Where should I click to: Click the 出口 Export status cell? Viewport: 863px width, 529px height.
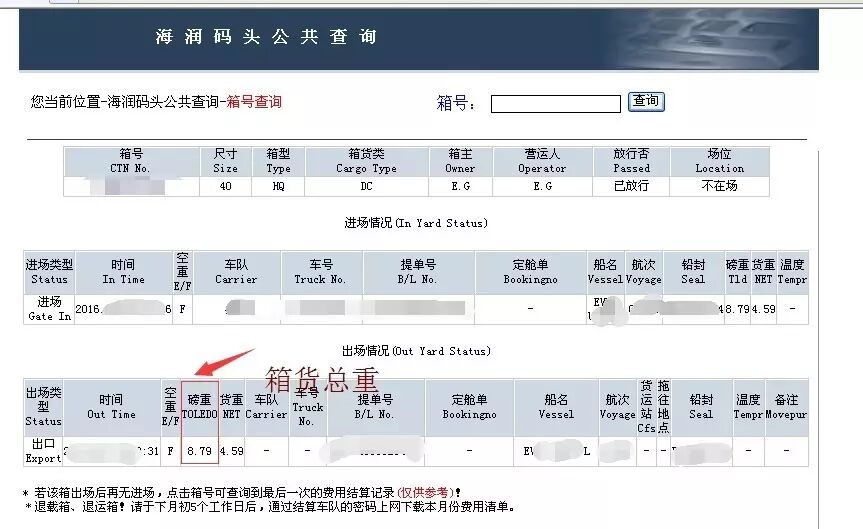click(x=43, y=451)
